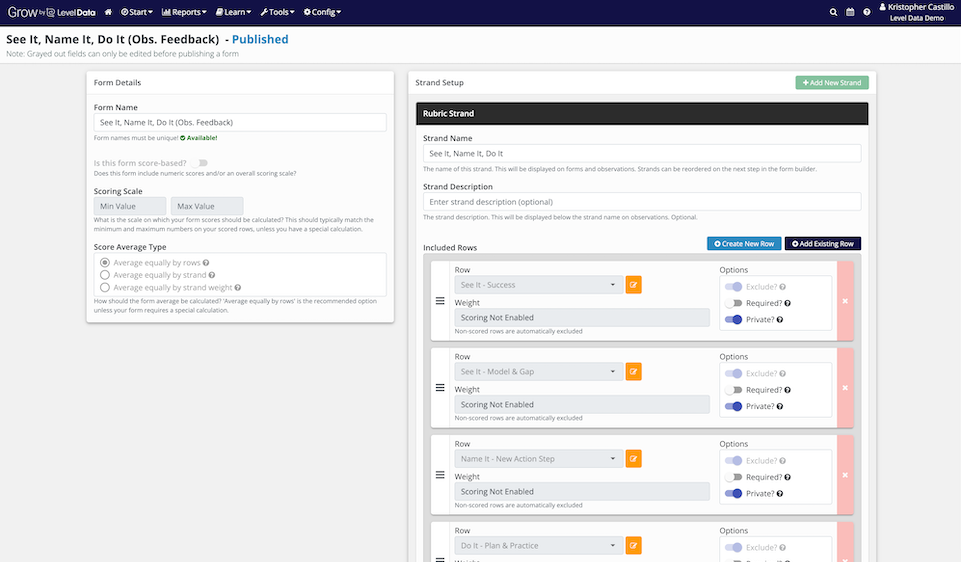Click the Max Value scoring field
This screenshot has width=961, height=562.
(207, 206)
